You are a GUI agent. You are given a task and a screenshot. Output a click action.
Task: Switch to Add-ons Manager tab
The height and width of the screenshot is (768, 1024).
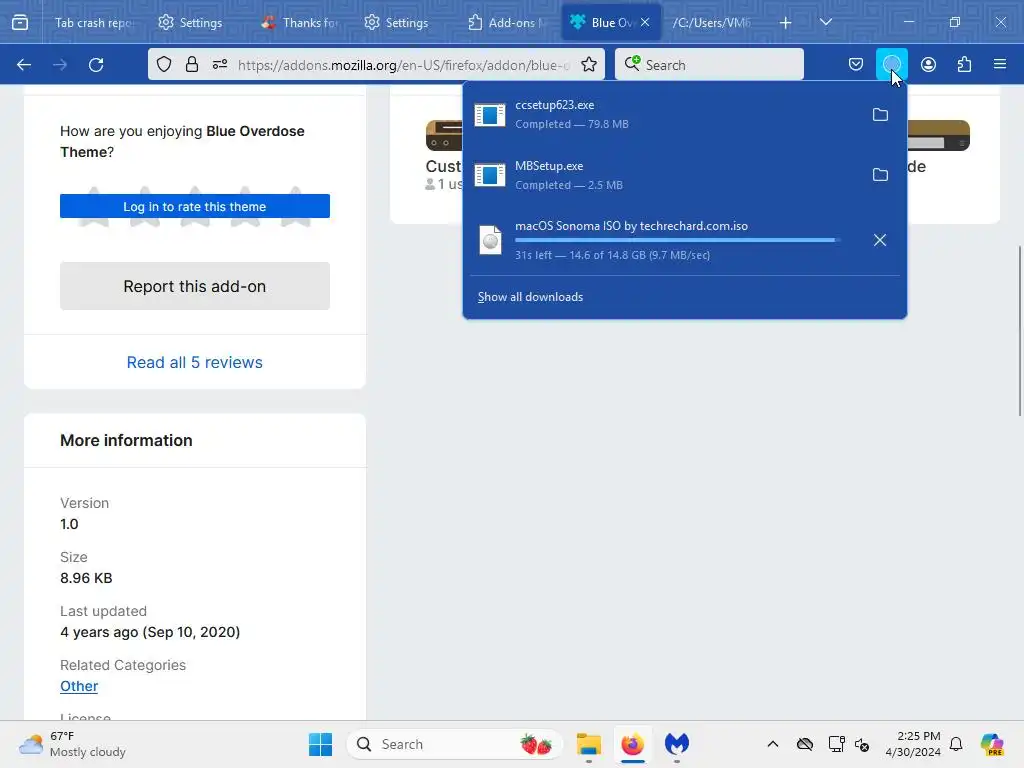(507, 23)
